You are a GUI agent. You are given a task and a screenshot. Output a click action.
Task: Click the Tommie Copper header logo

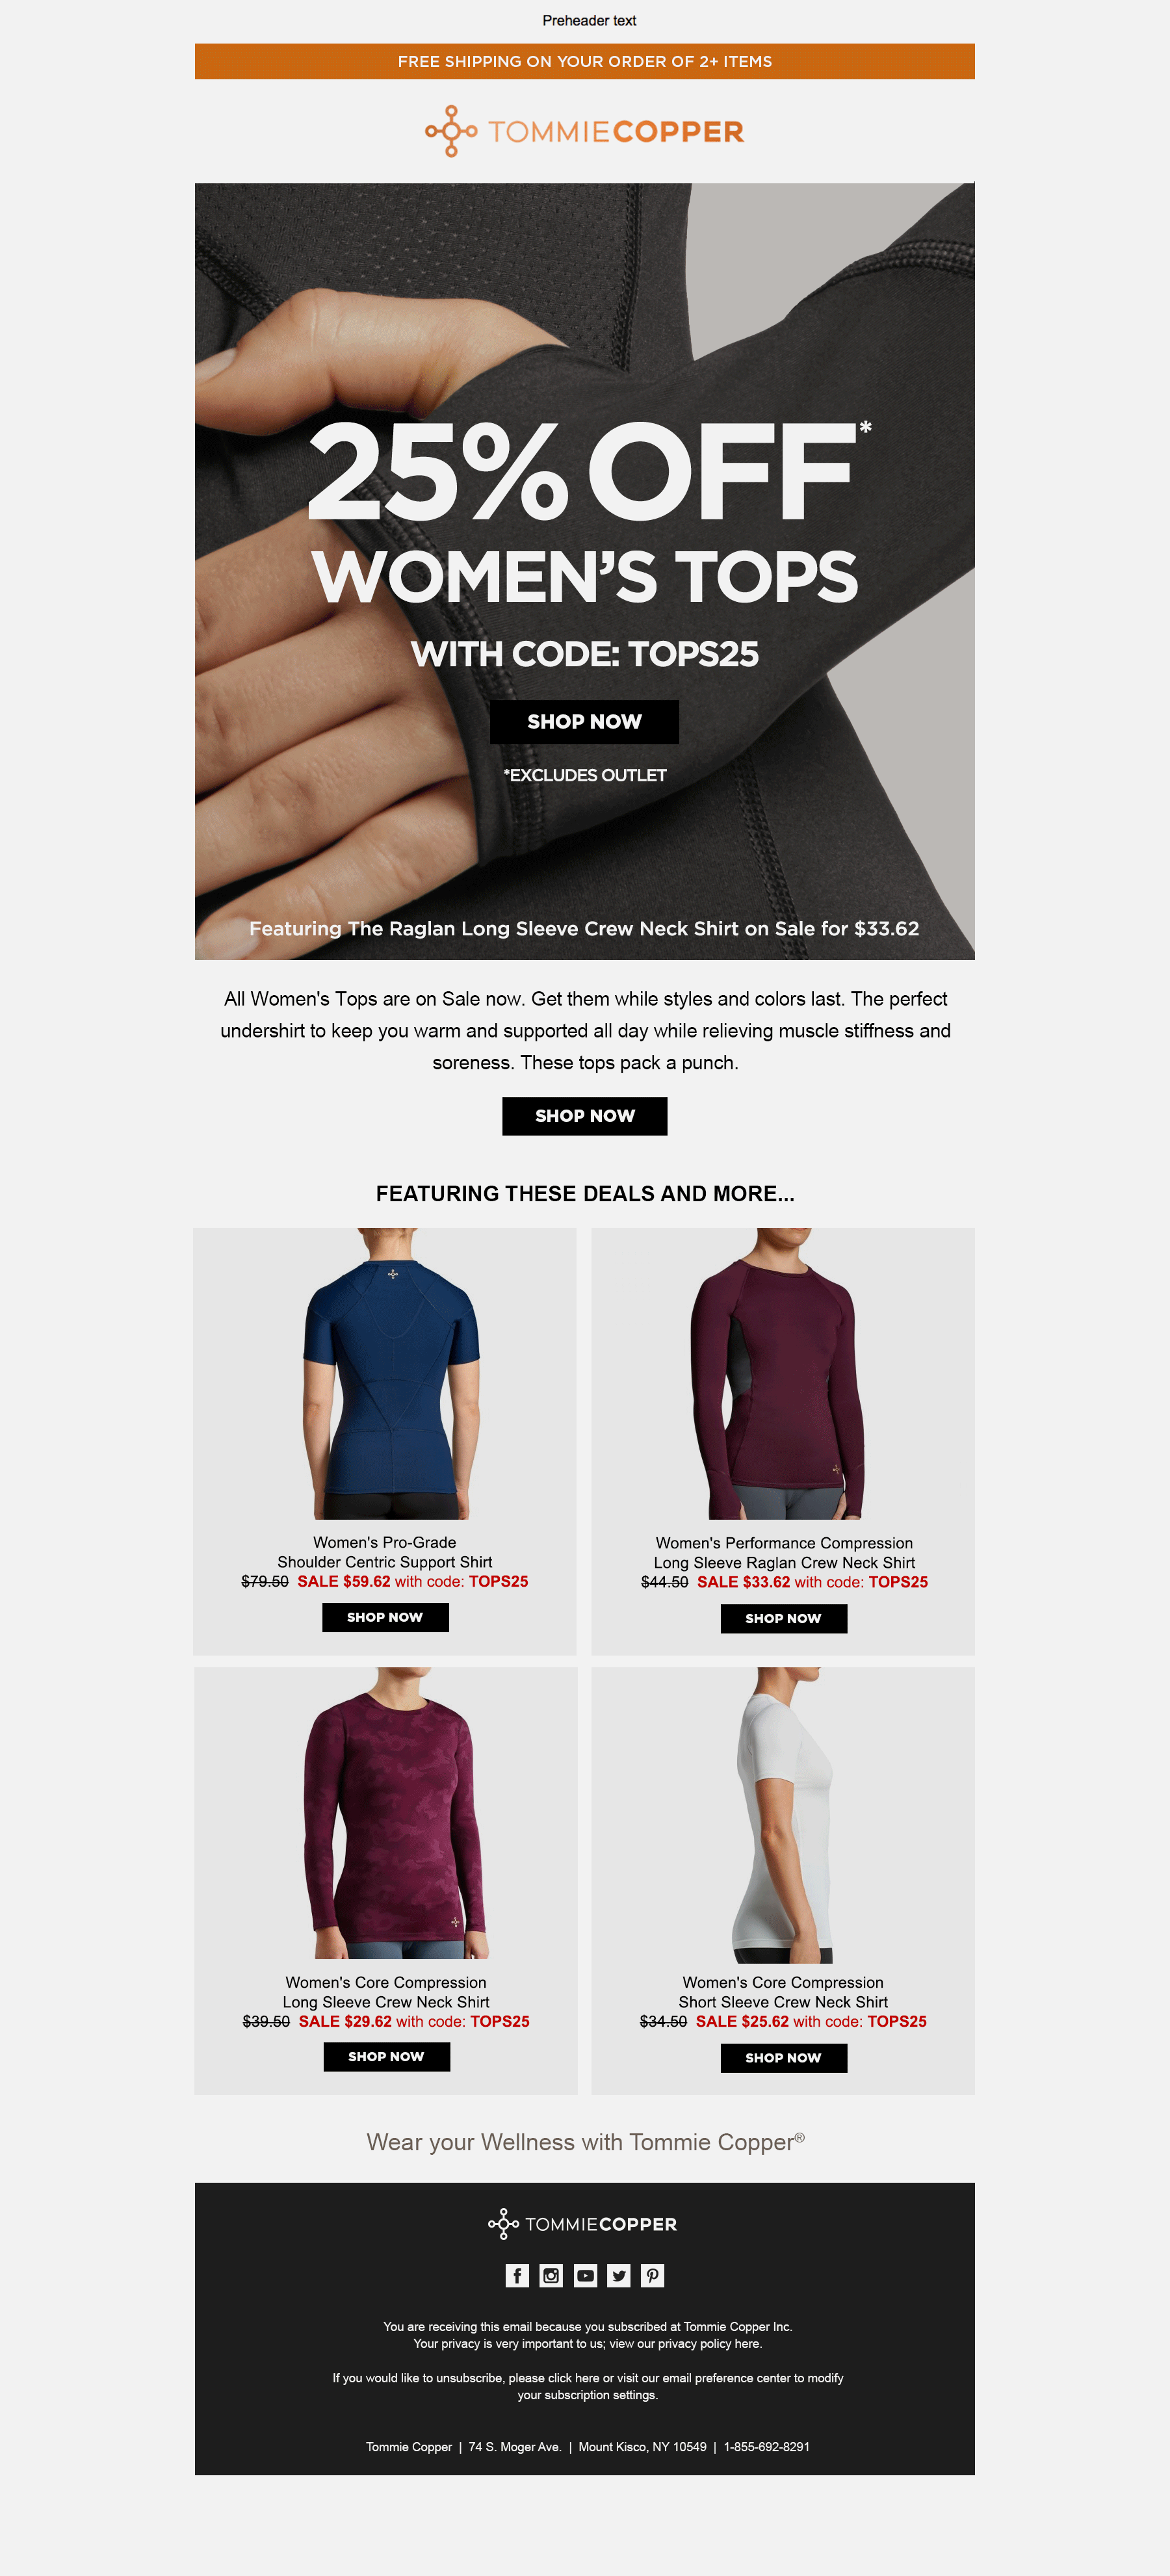tap(585, 131)
